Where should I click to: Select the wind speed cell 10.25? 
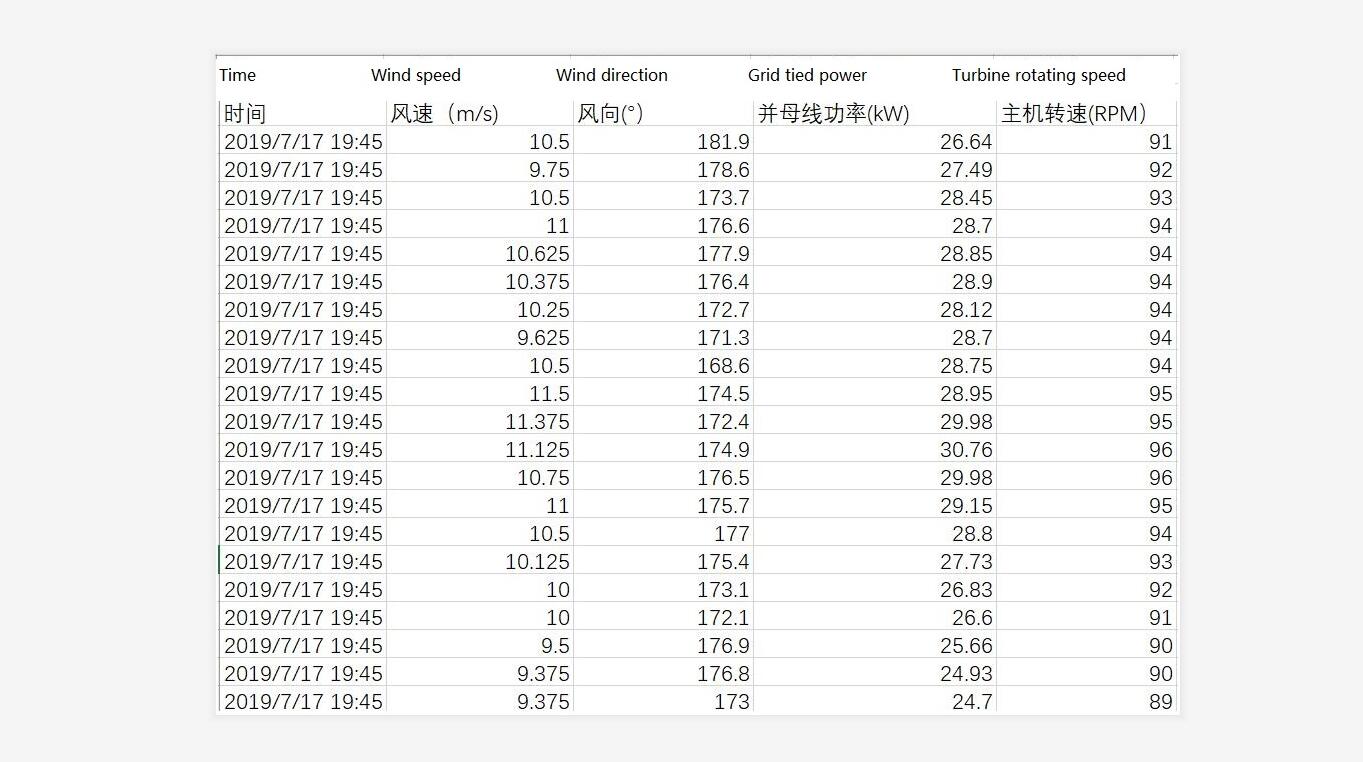tap(479, 310)
